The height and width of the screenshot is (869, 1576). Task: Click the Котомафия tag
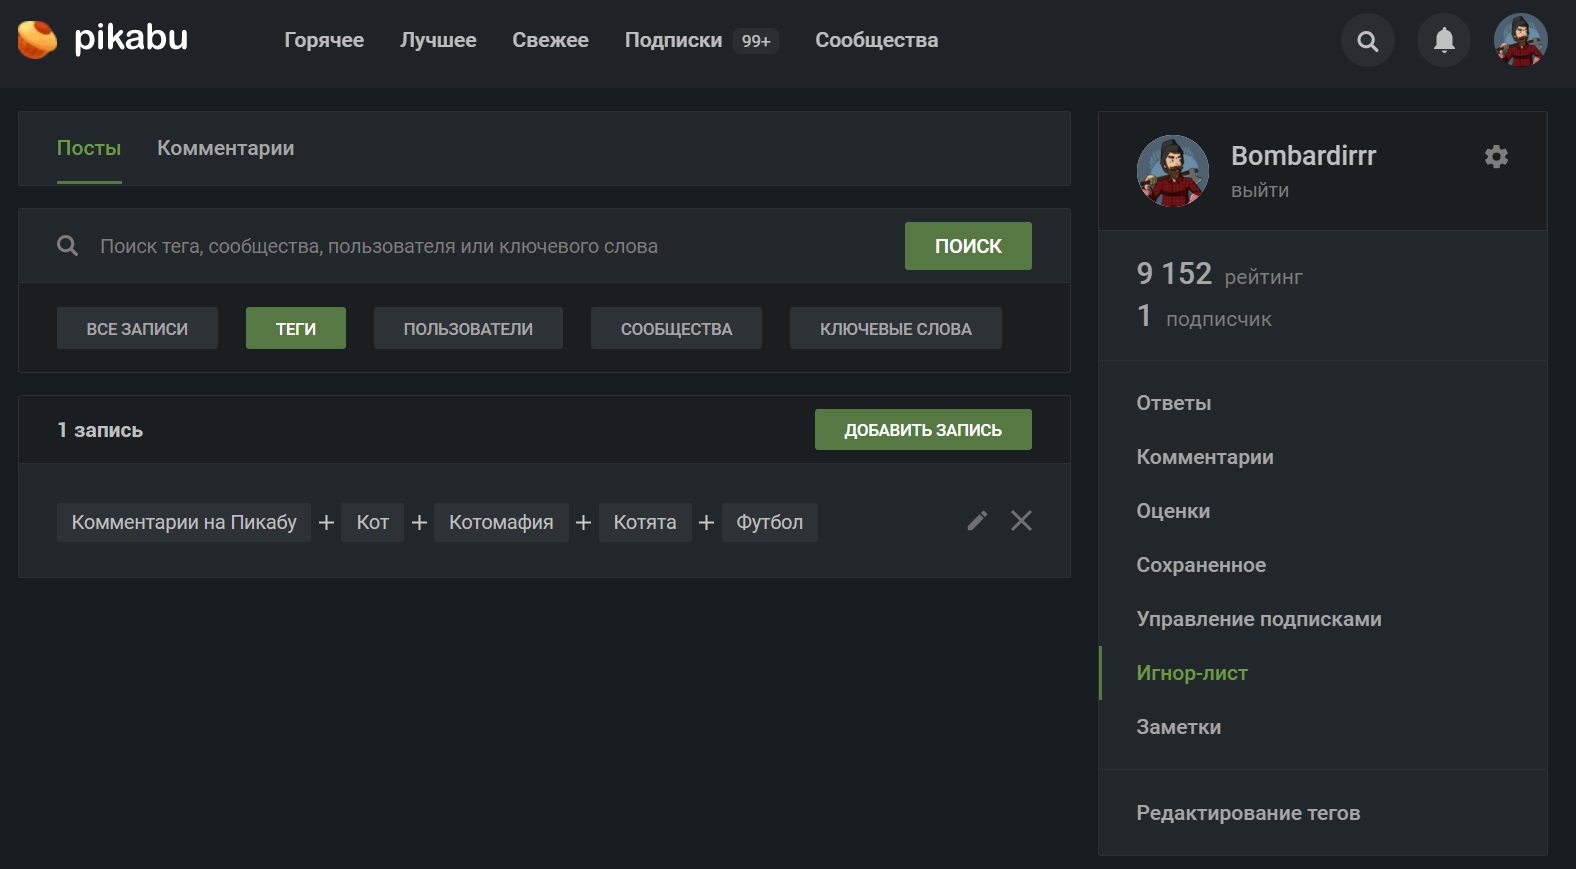[x=501, y=522]
